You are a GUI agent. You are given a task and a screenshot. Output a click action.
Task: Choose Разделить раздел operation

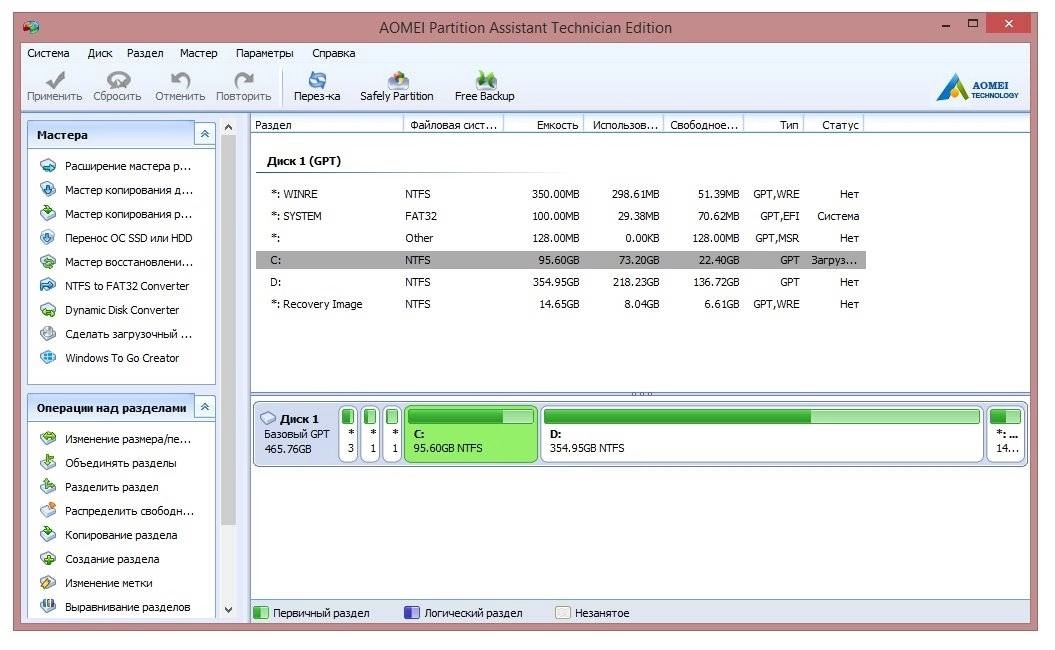point(112,487)
